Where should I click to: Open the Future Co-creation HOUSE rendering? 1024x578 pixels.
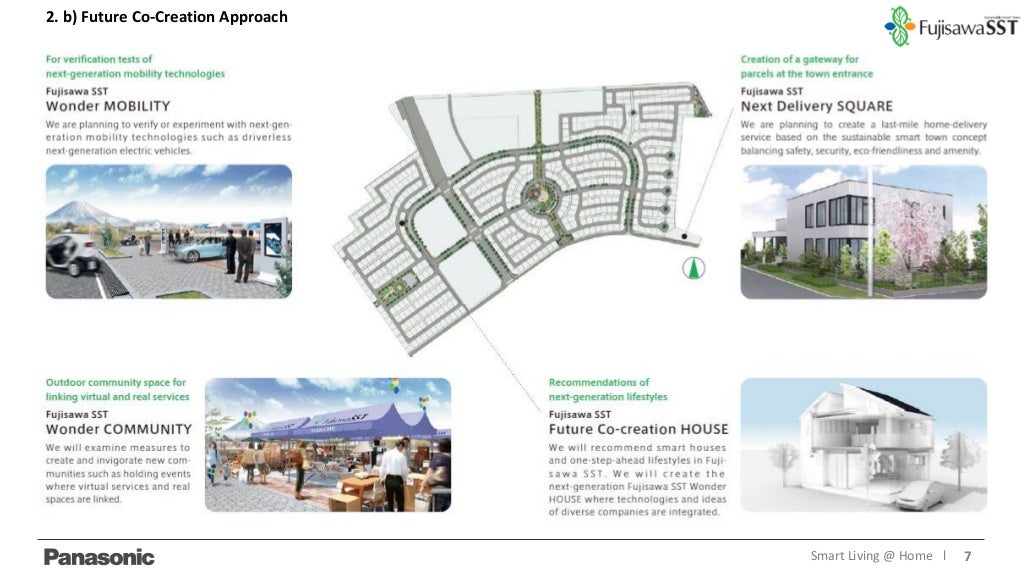pos(863,445)
